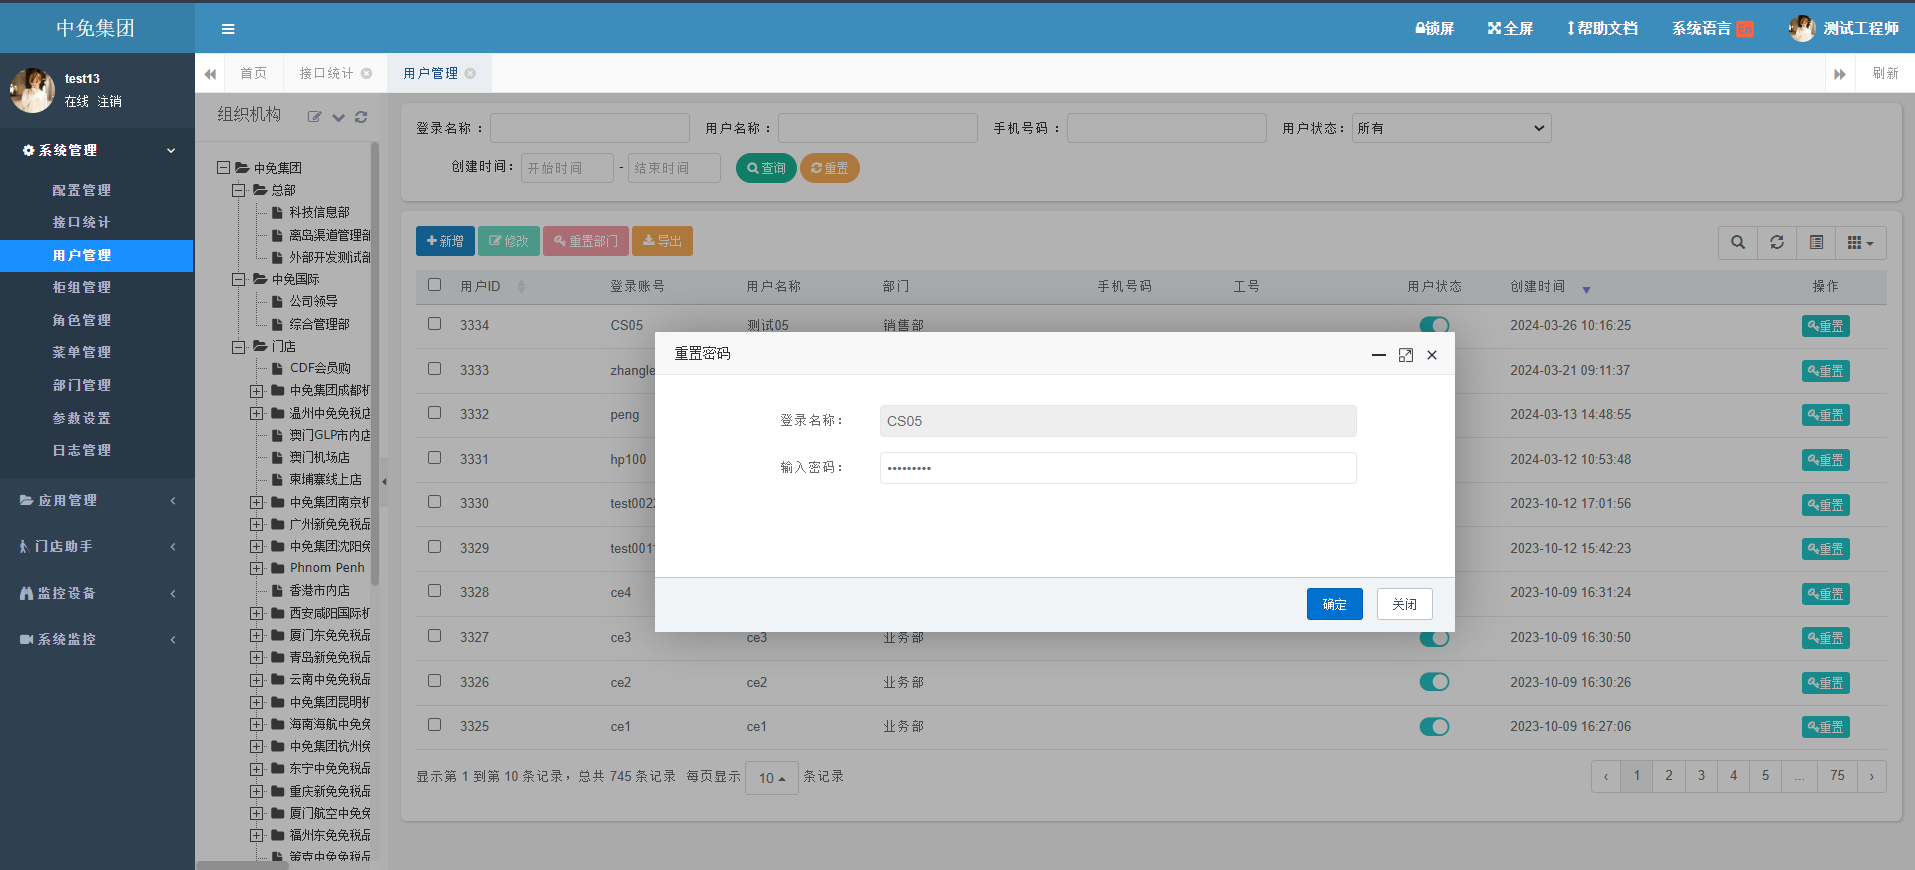Image resolution: width=1915 pixels, height=870 pixels.
Task: Open 角色管理 in the sidebar menu
Action: pos(82,320)
